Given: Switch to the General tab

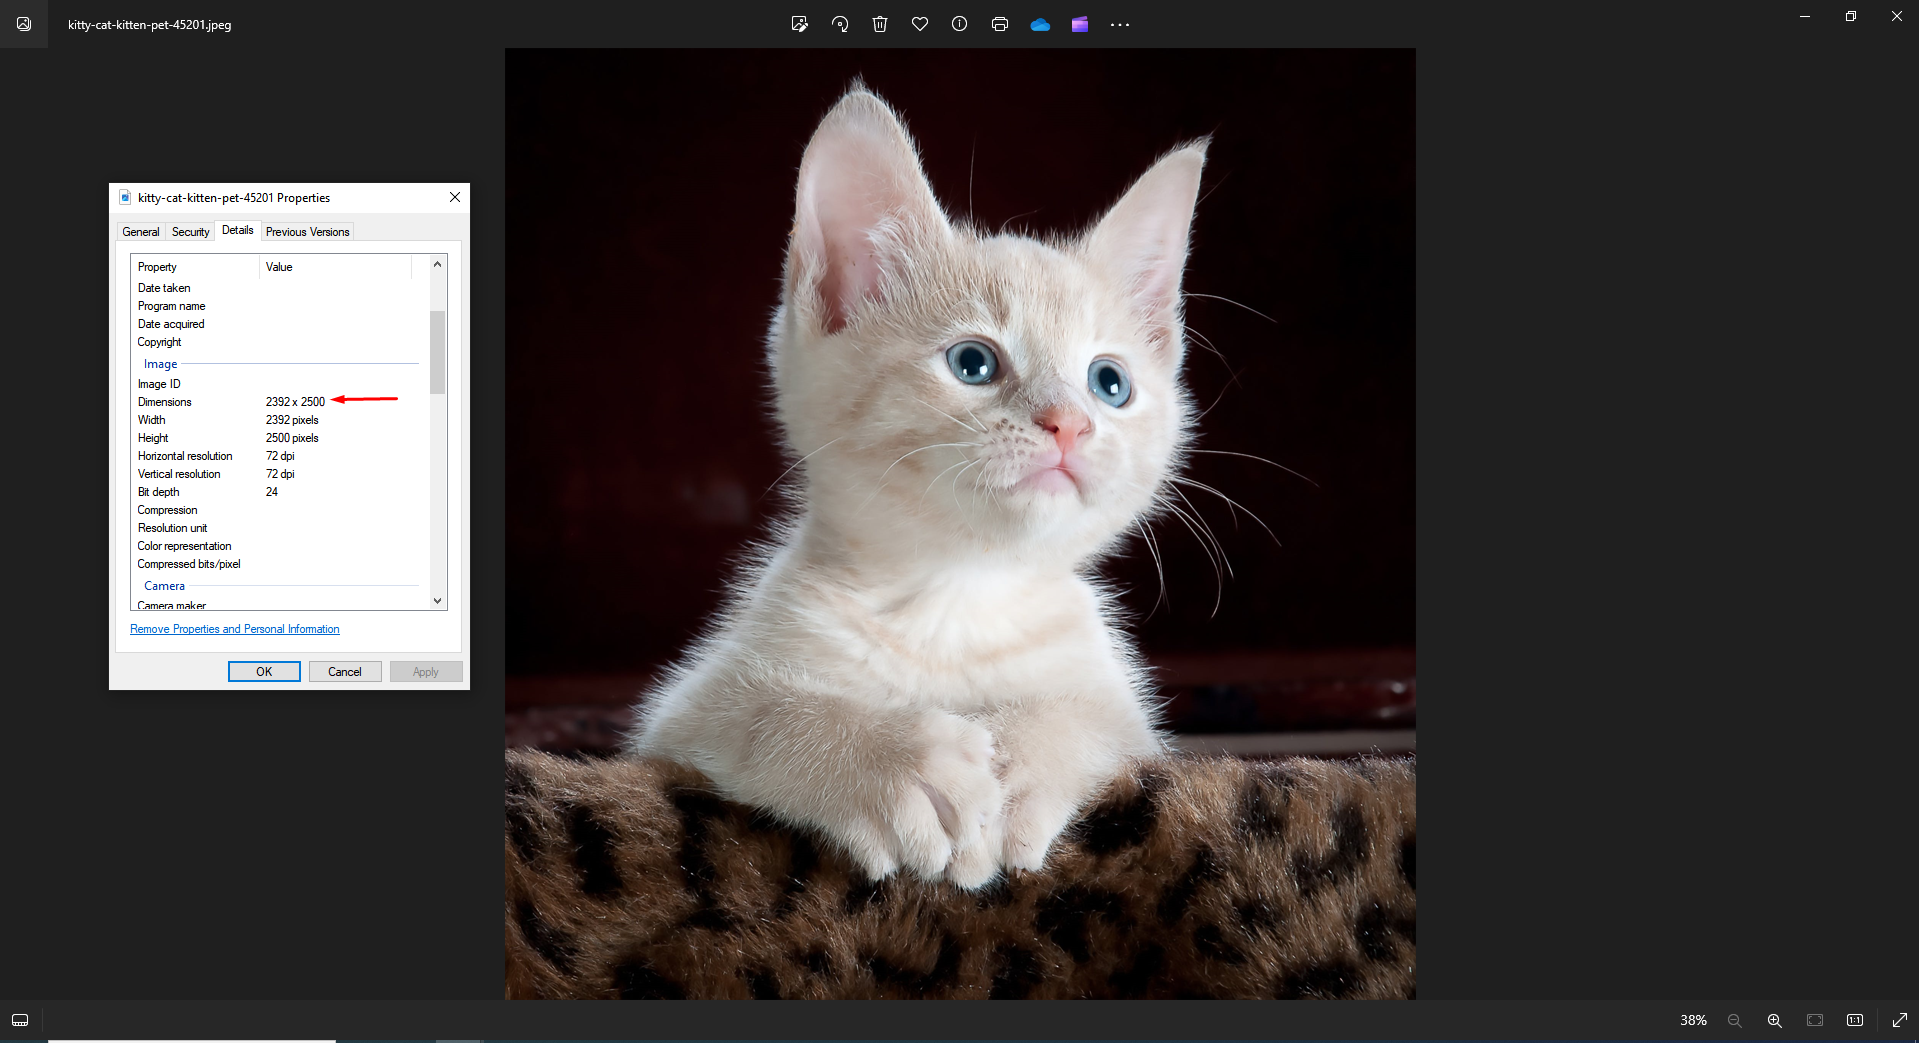Looking at the screenshot, I should 141,232.
